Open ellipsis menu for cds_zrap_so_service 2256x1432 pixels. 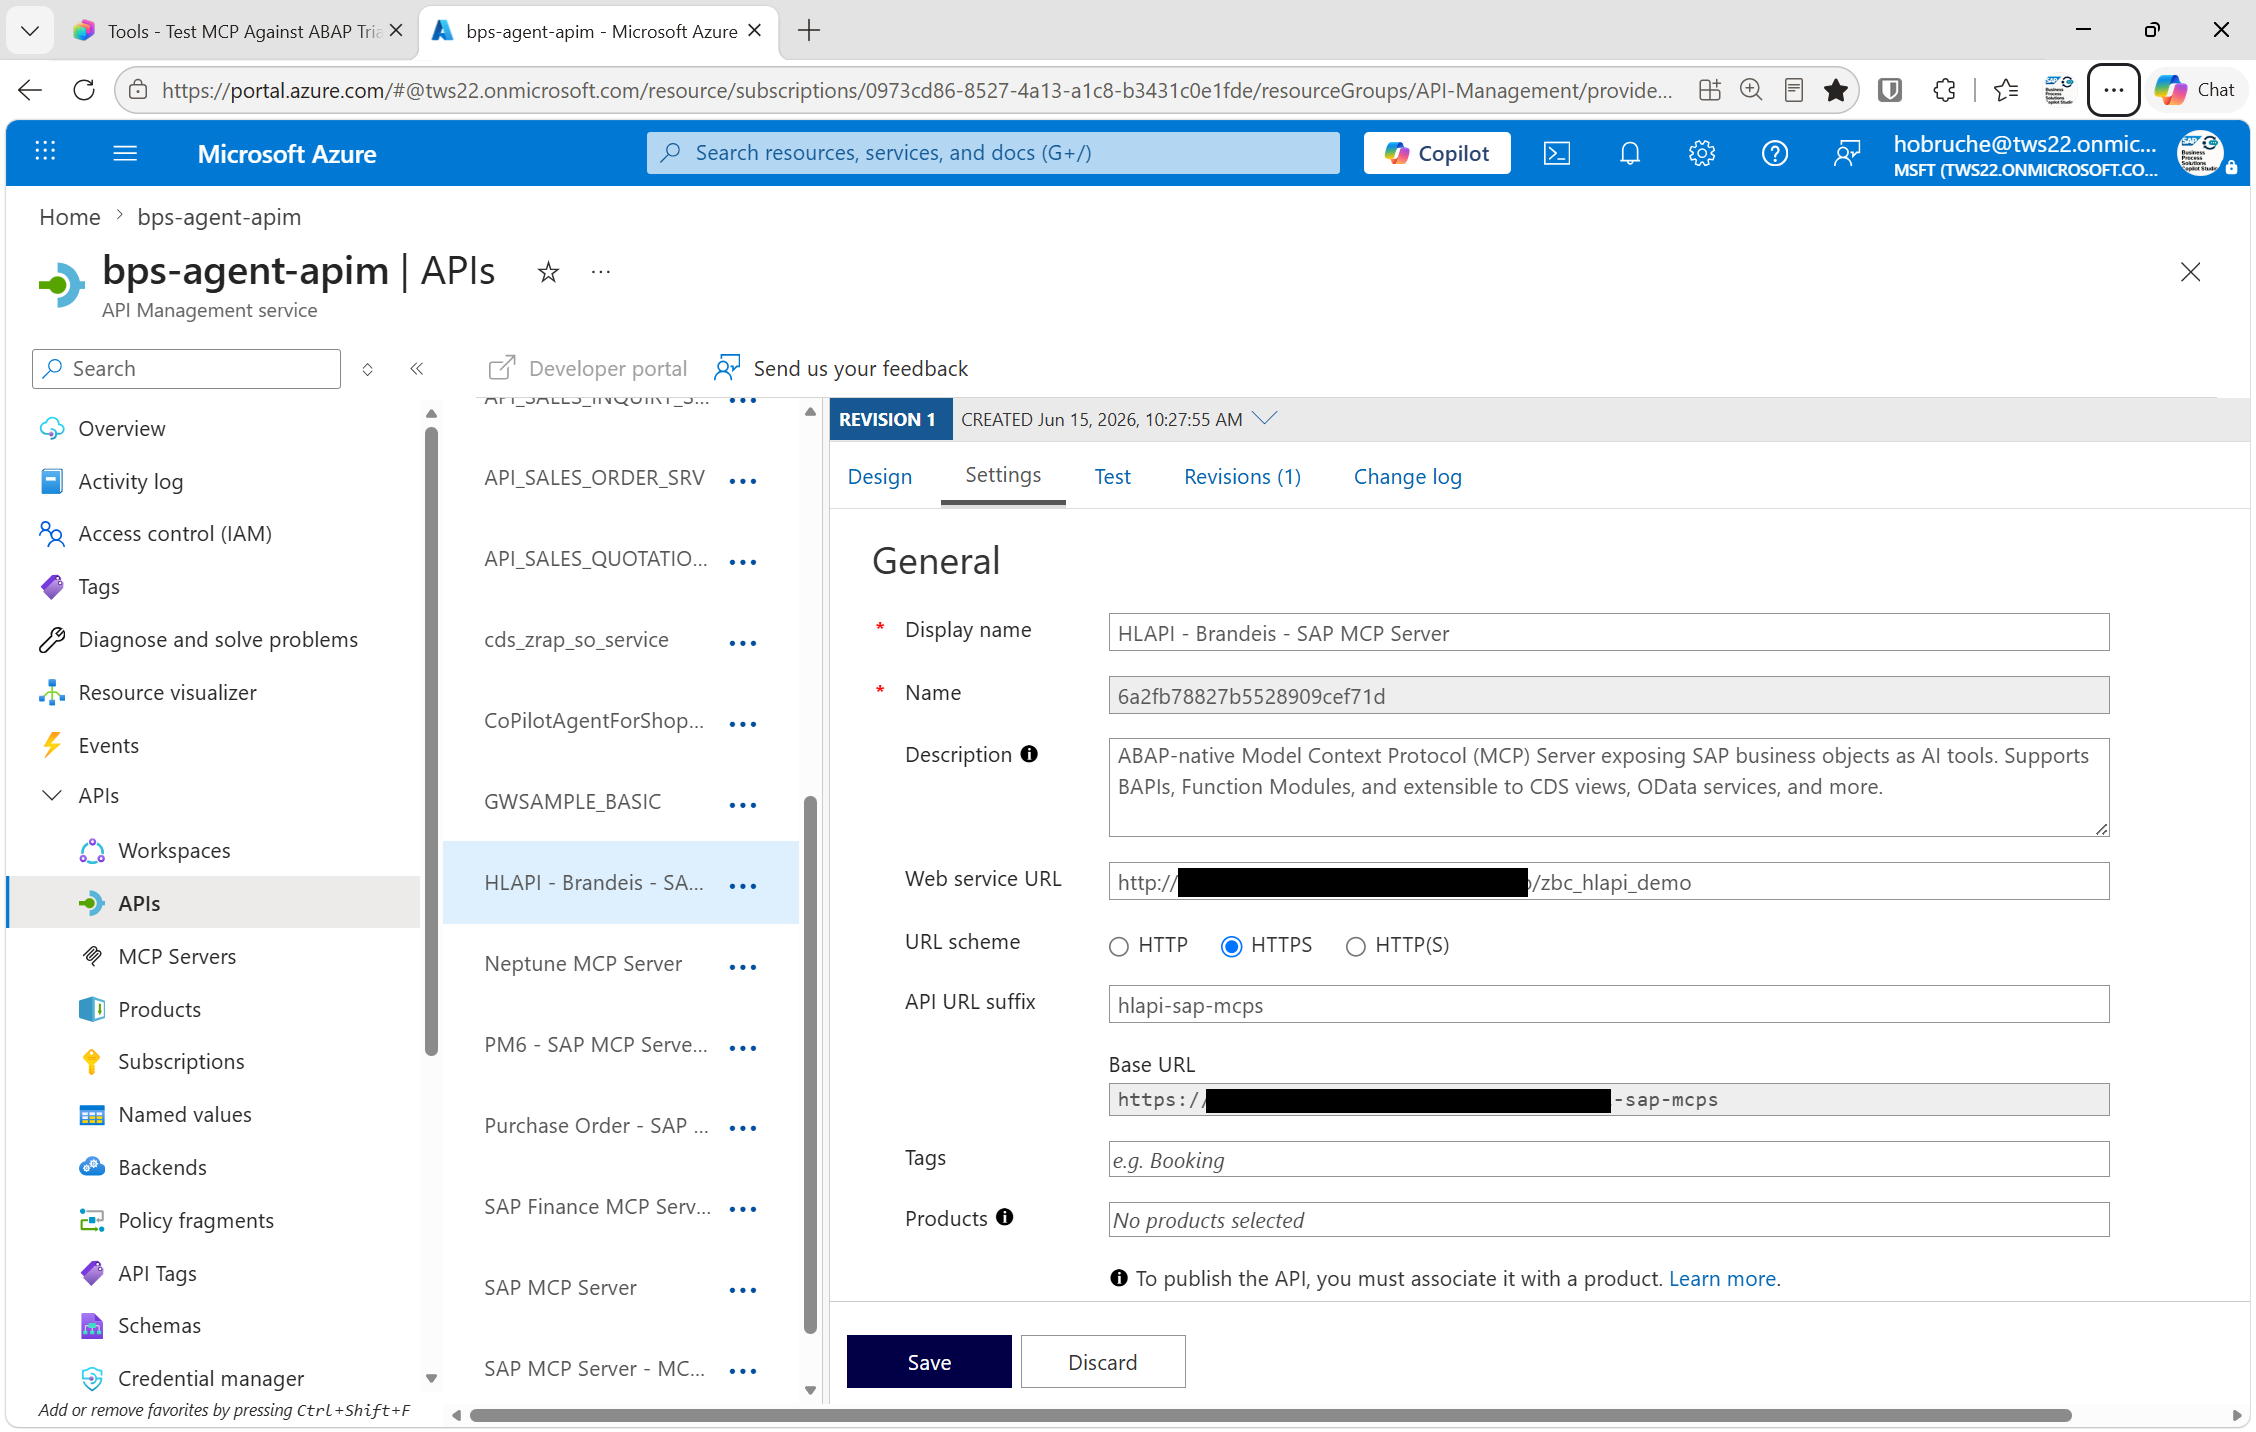pos(743,643)
